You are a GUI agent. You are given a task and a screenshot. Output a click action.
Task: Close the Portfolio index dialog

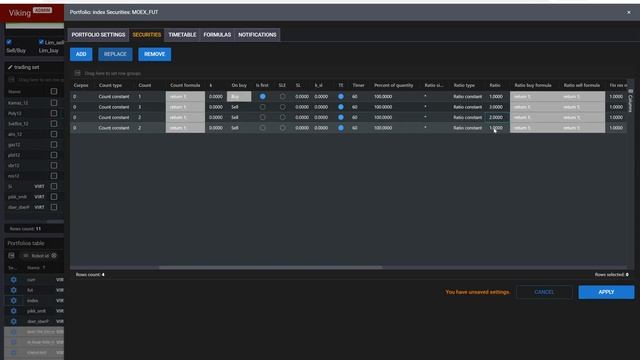point(629,12)
